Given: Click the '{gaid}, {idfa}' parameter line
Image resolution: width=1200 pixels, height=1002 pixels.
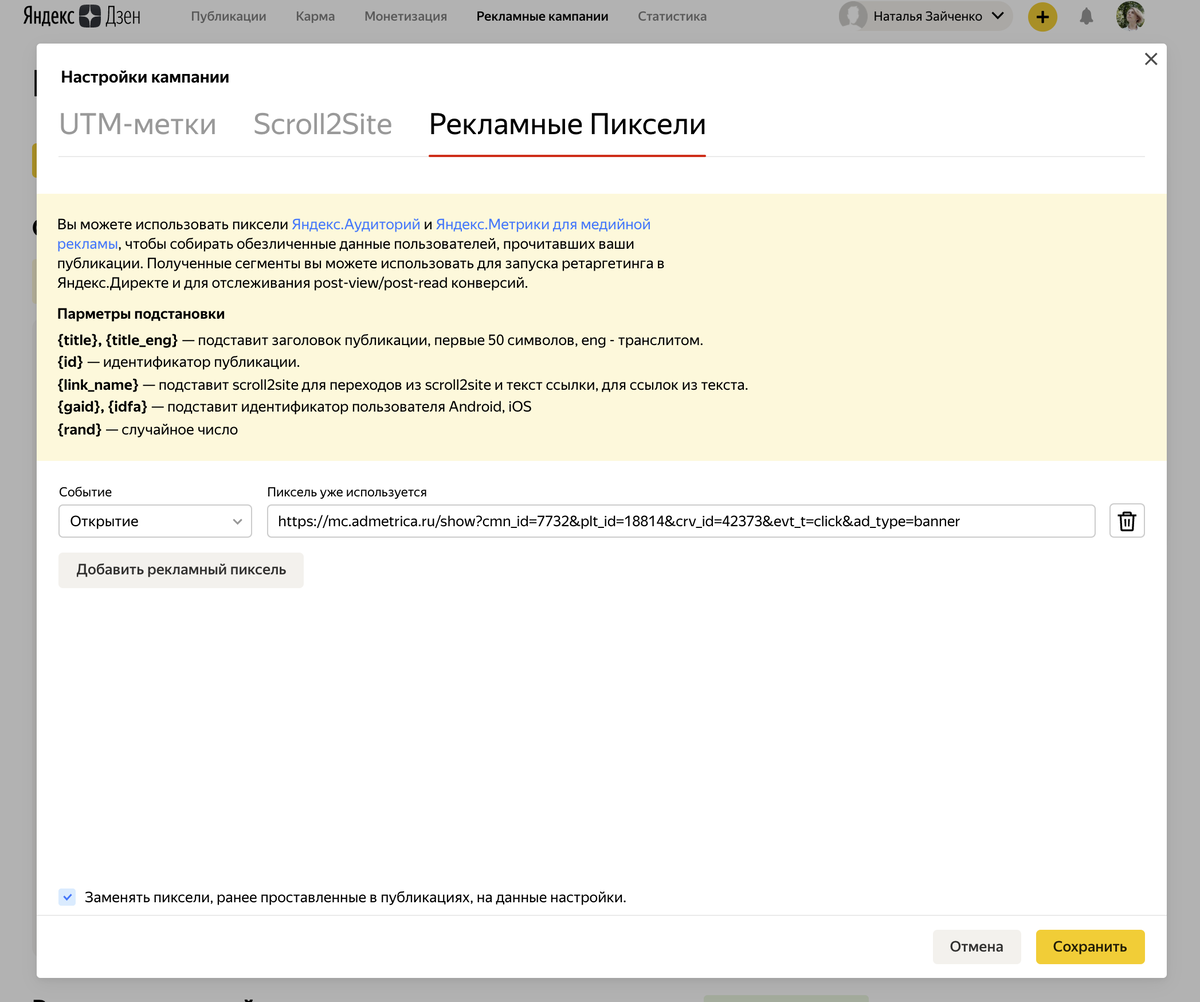Looking at the screenshot, I should coord(295,407).
